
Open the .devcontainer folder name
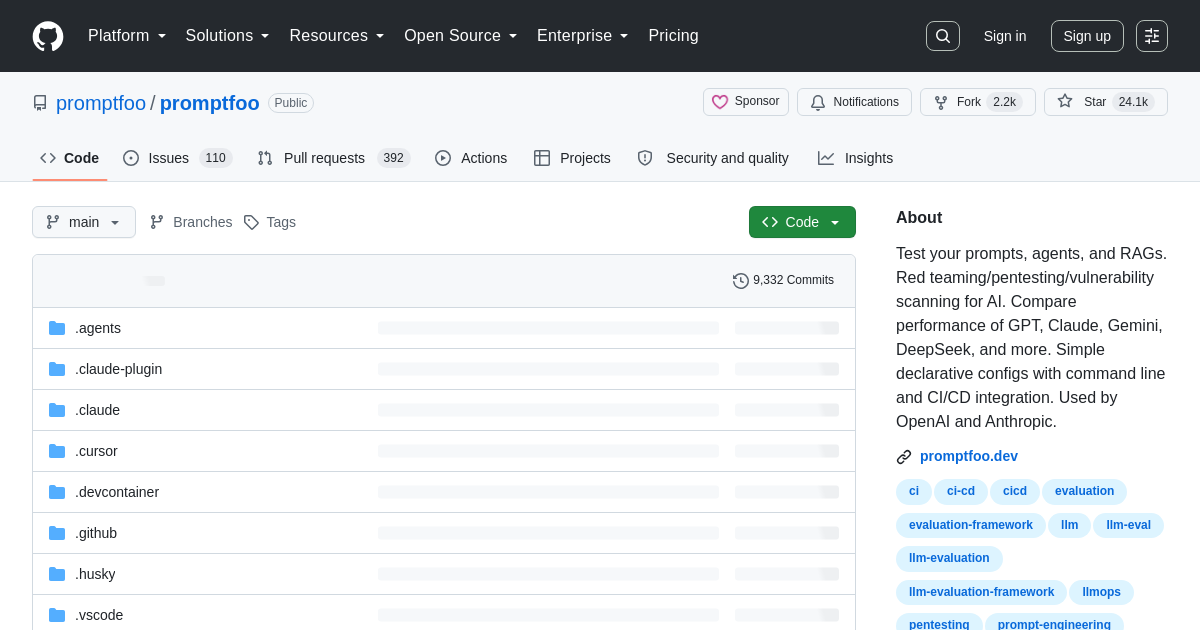tap(117, 492)
